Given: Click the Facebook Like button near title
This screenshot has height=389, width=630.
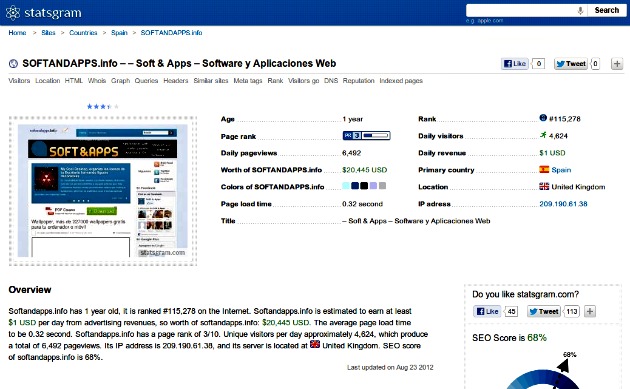Looking at the screenshot, I should [x=515, y=63].
